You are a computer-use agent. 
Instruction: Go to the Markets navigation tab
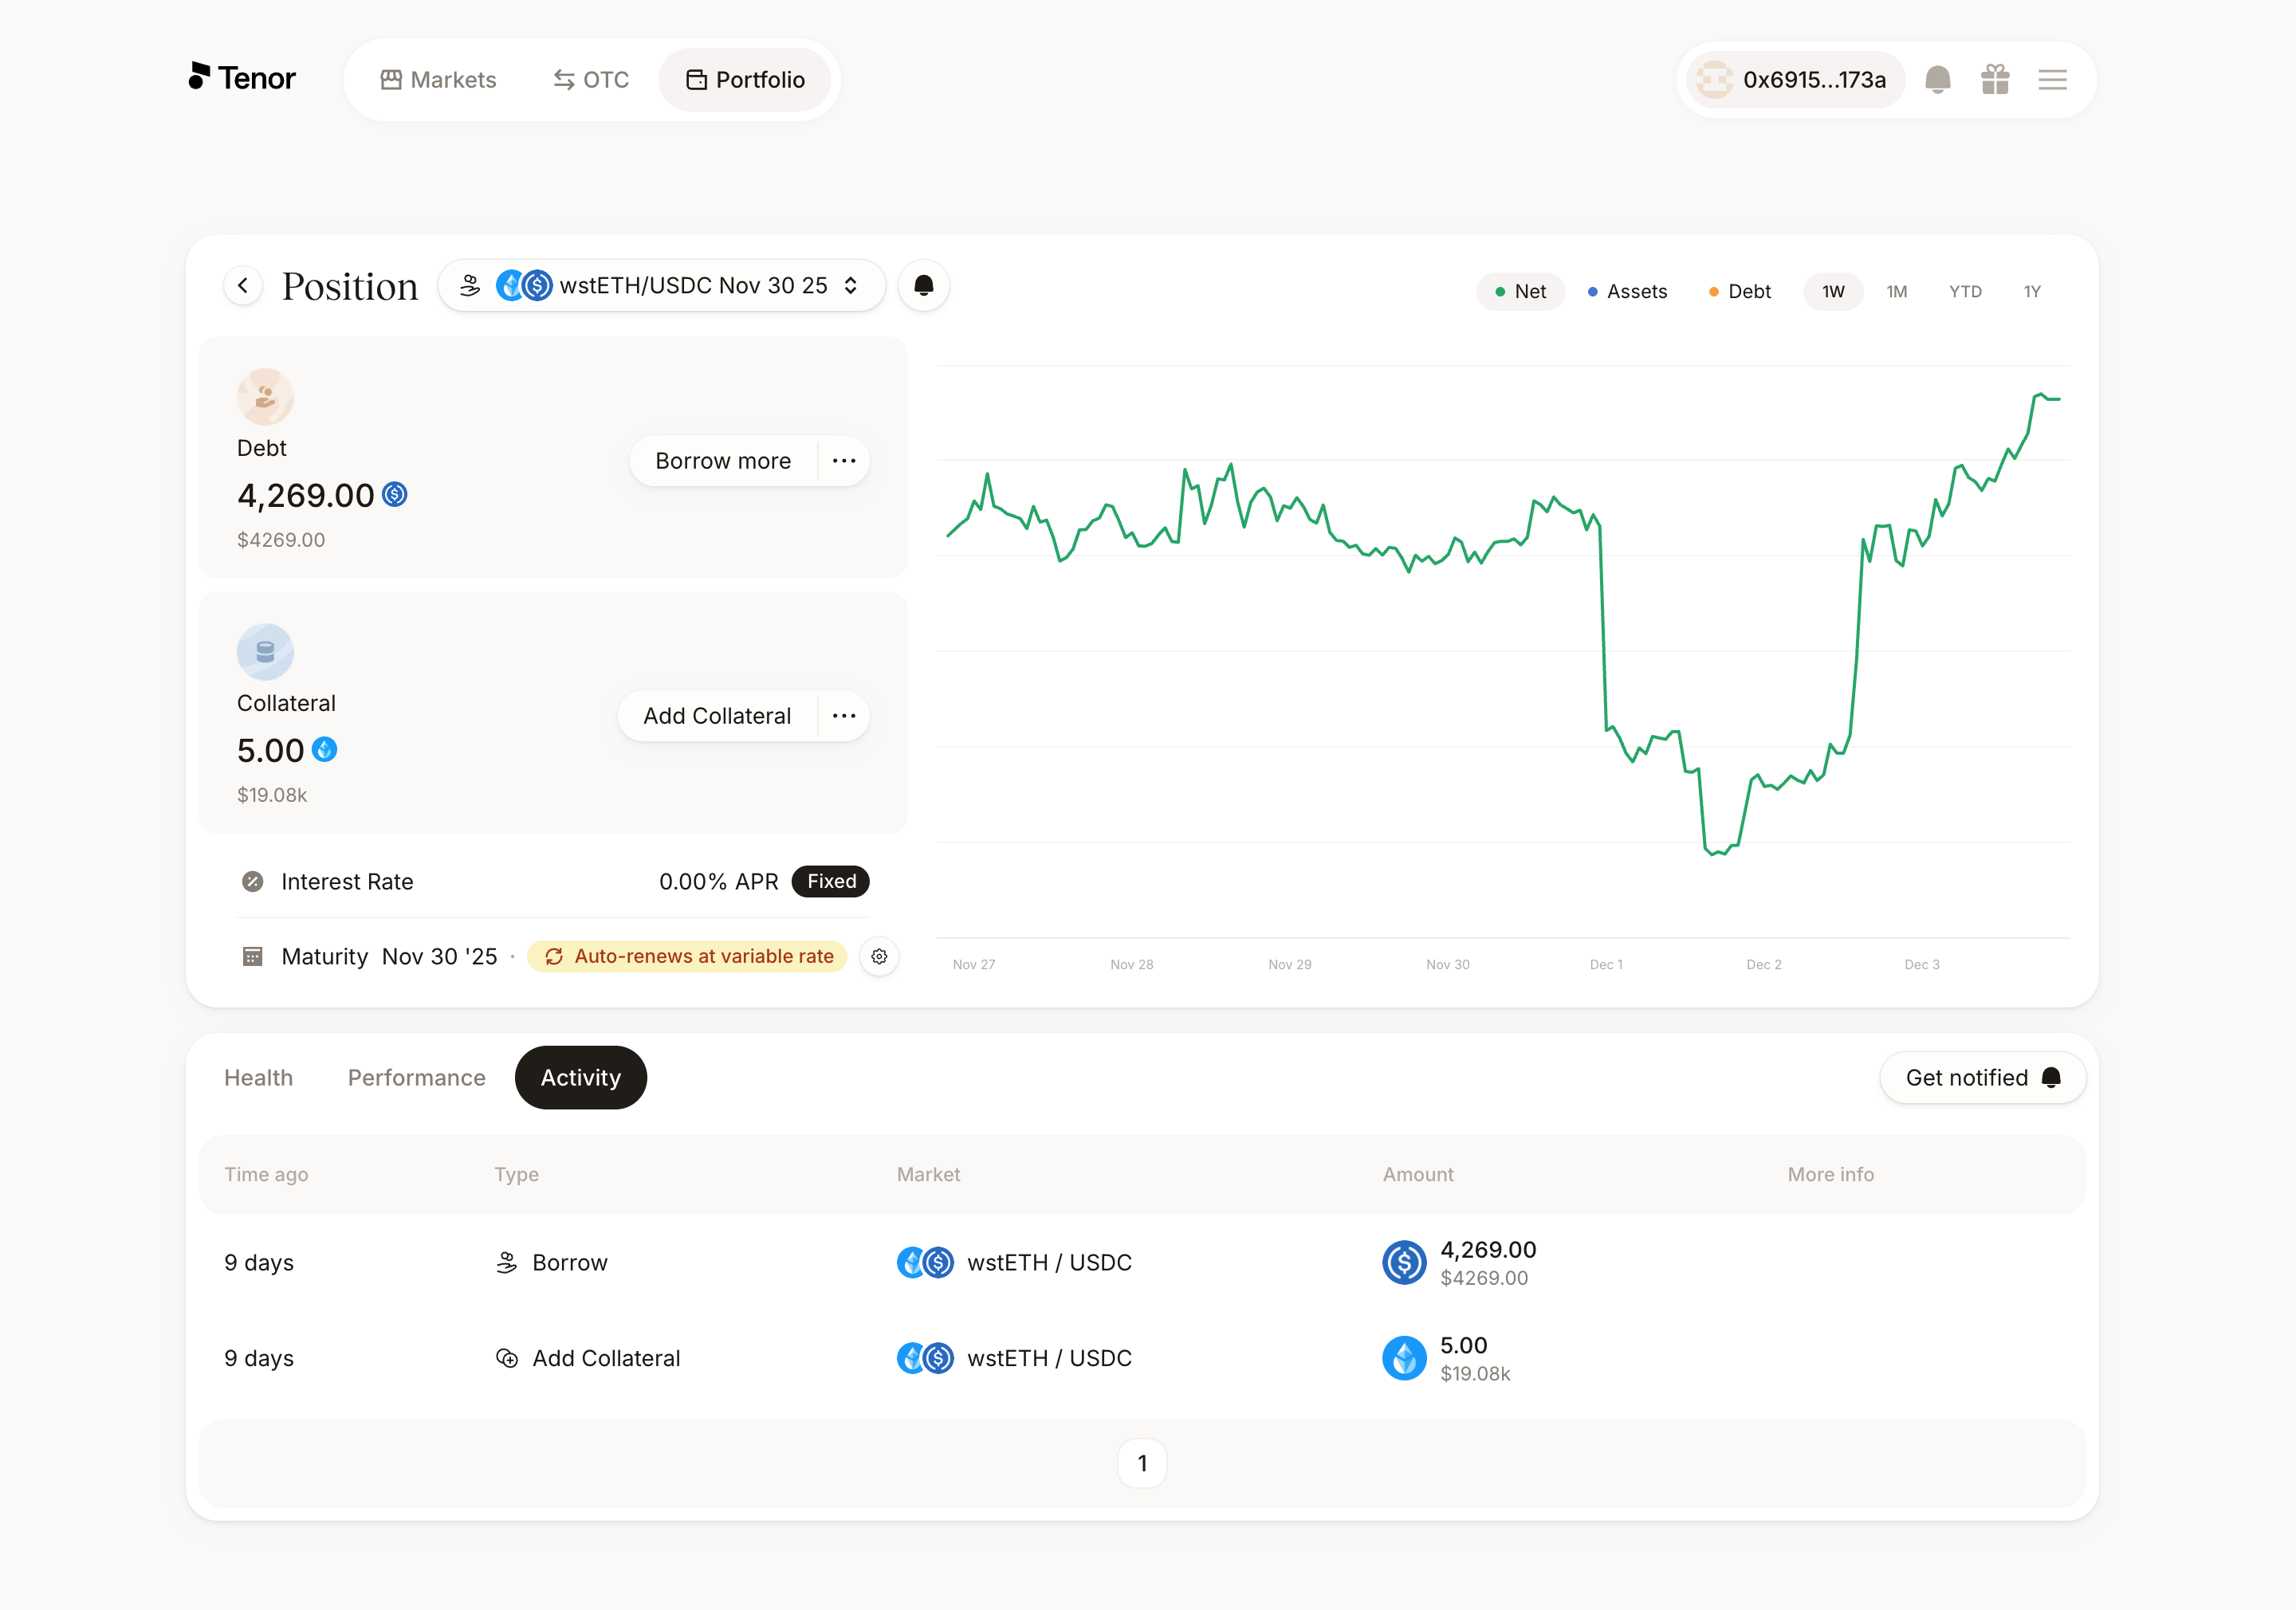click(x=438, y=80)
